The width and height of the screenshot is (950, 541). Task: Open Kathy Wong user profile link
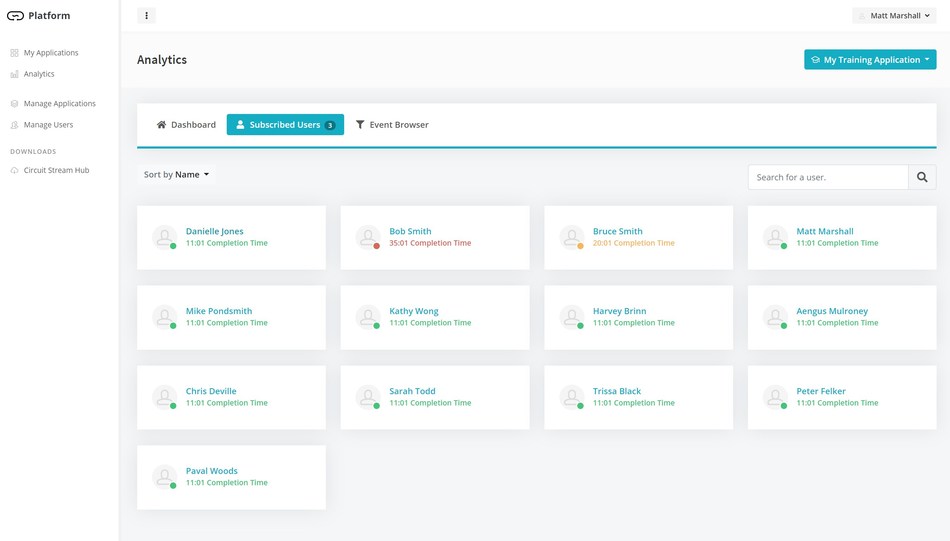[x=413, y=311]
